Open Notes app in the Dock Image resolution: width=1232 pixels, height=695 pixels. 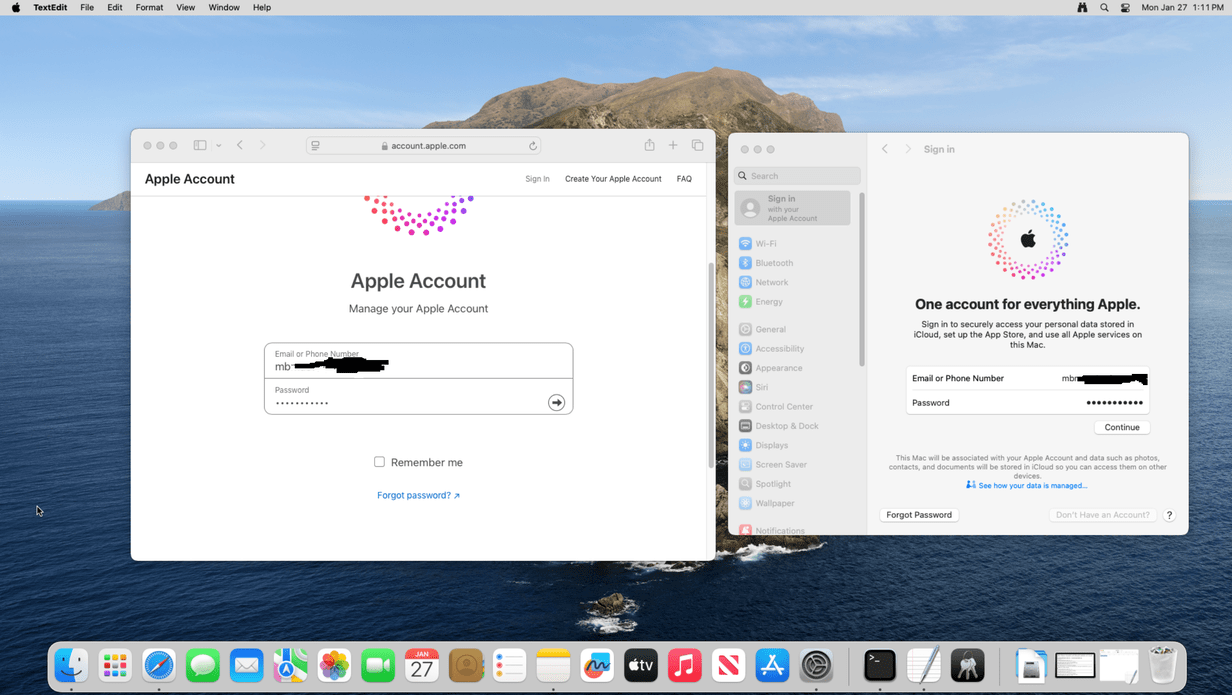553,665
